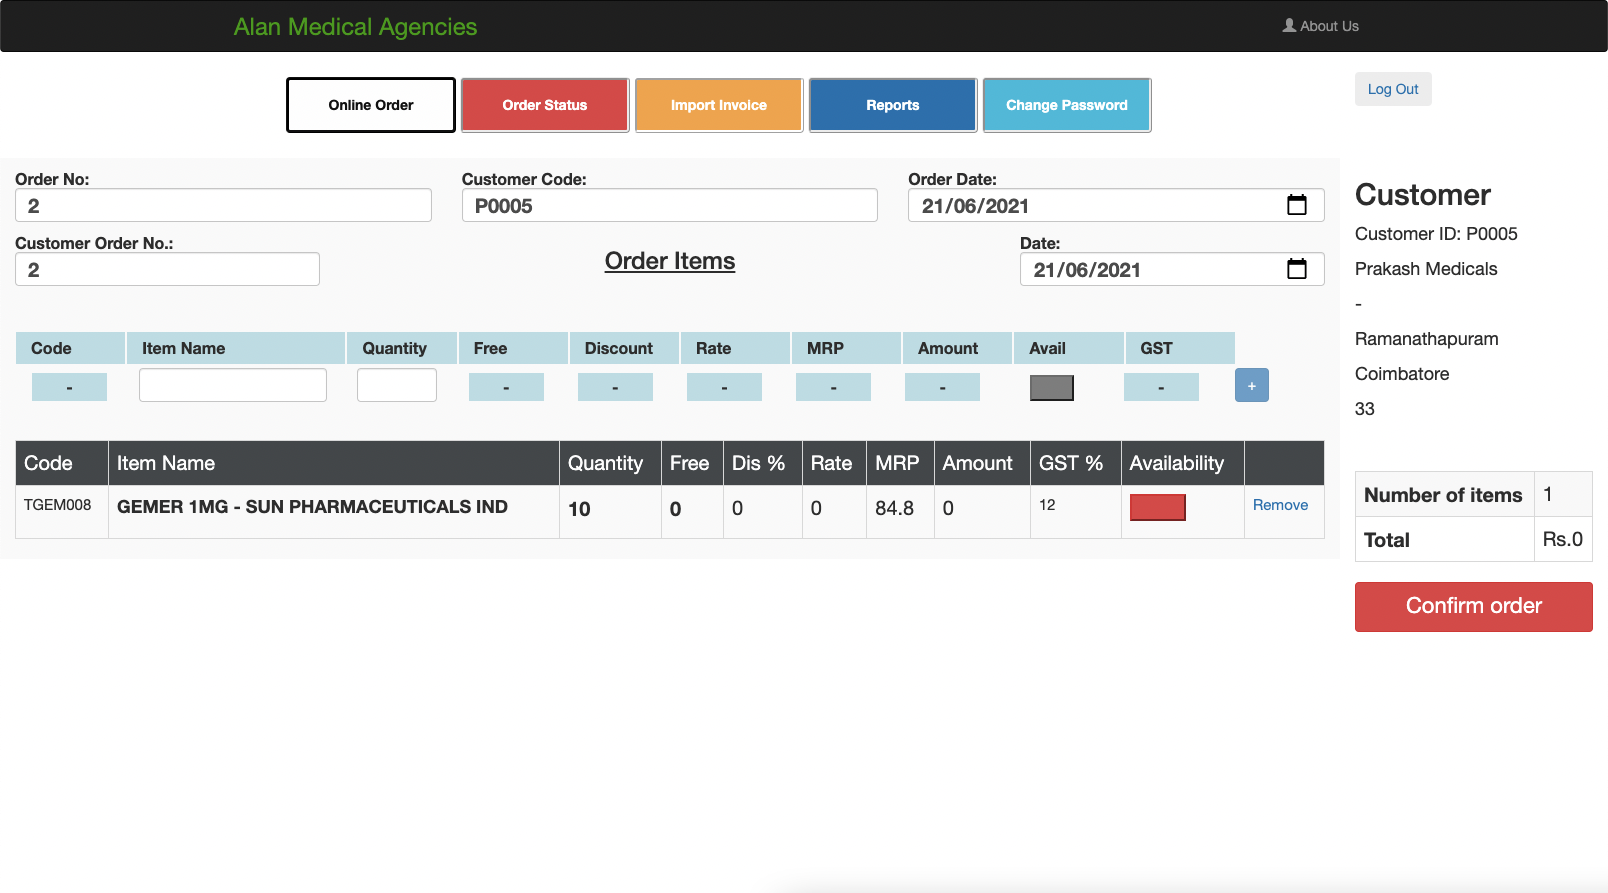Click the Confirm order button
This screenshot has width=1608, height=893.
[x=1473, y=606]
